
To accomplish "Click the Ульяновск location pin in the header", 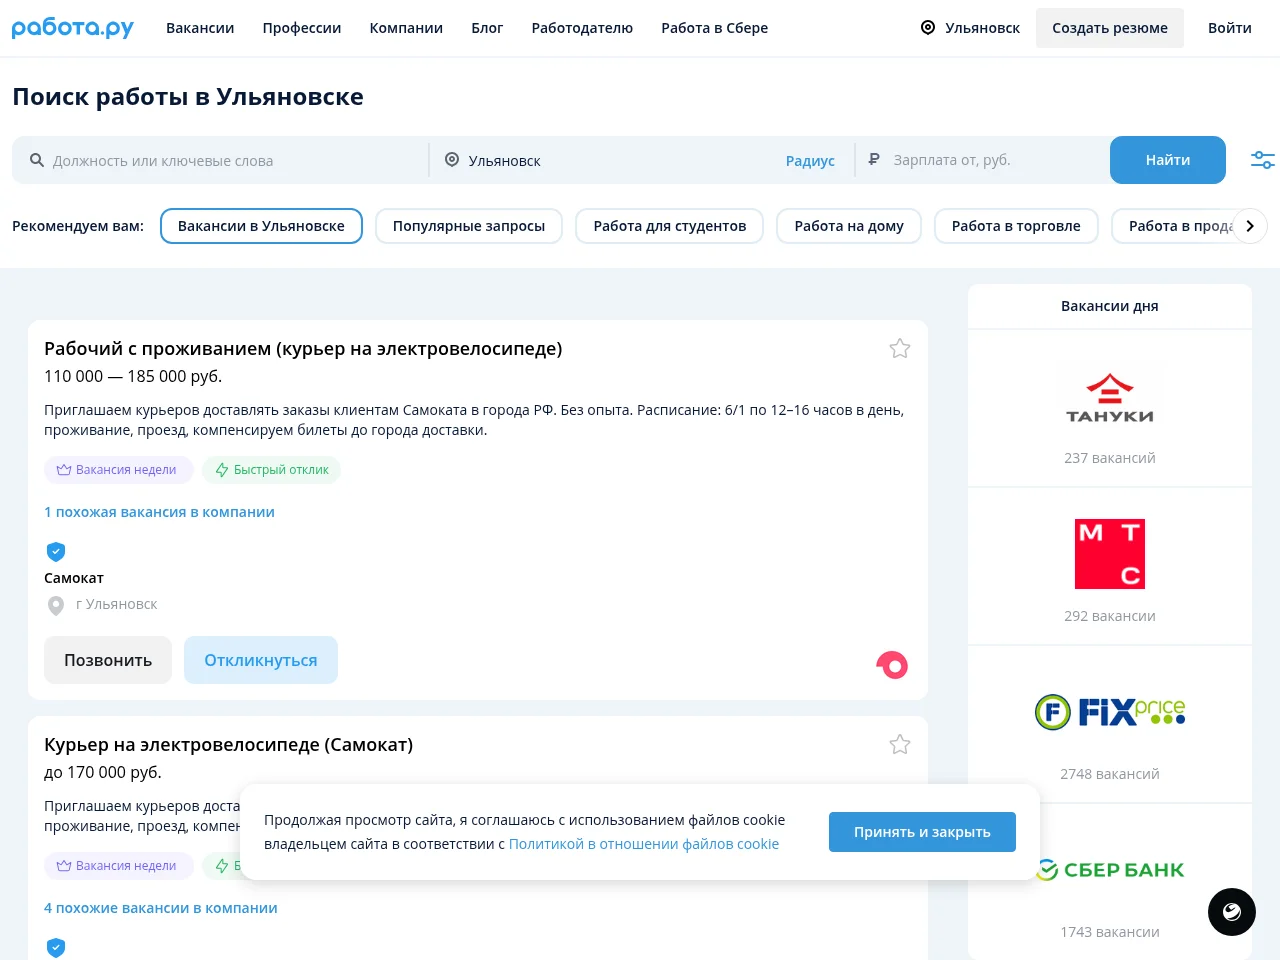I will coord(928,28).
